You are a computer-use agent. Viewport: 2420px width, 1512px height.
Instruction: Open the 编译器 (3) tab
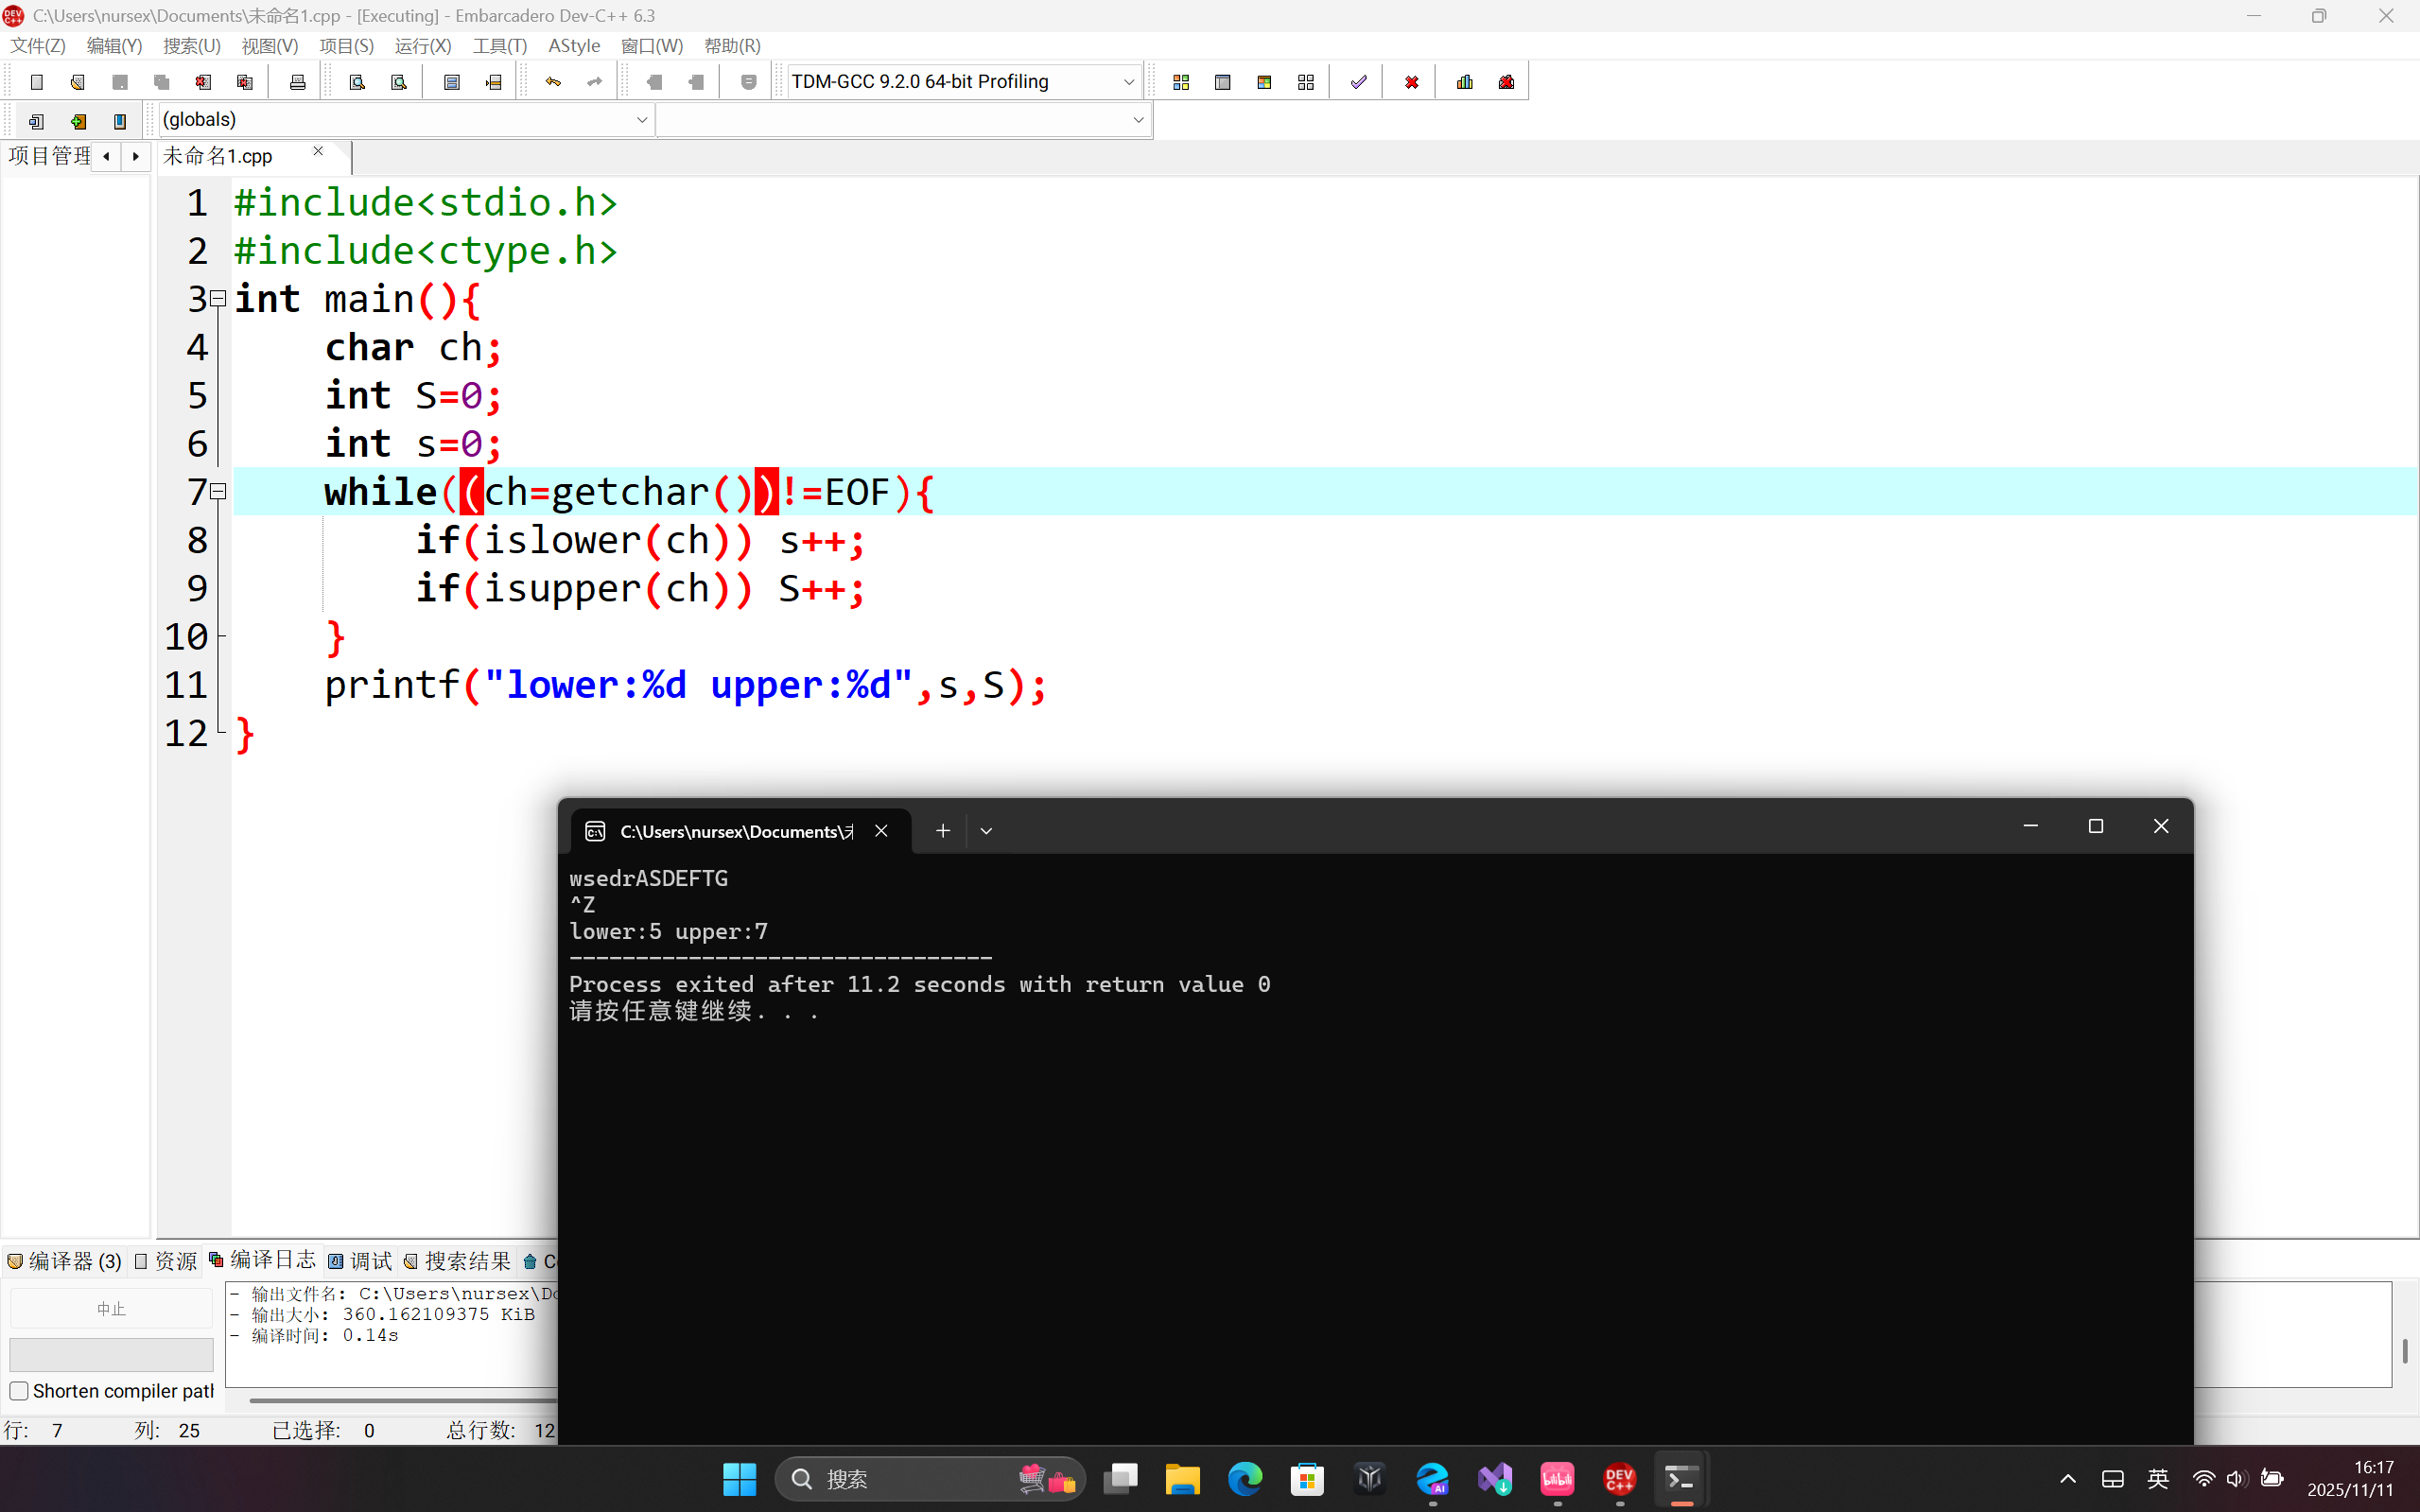65,1261
